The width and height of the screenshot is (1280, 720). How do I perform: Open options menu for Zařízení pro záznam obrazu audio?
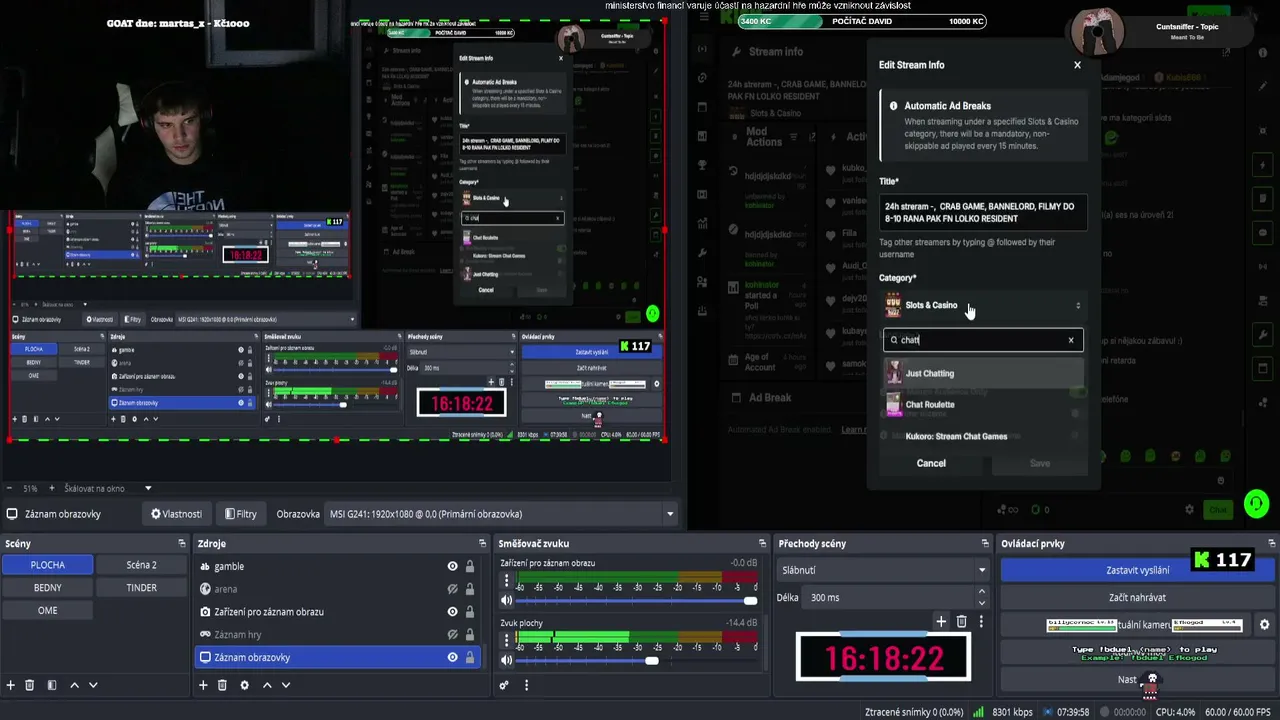pos(506,580)
